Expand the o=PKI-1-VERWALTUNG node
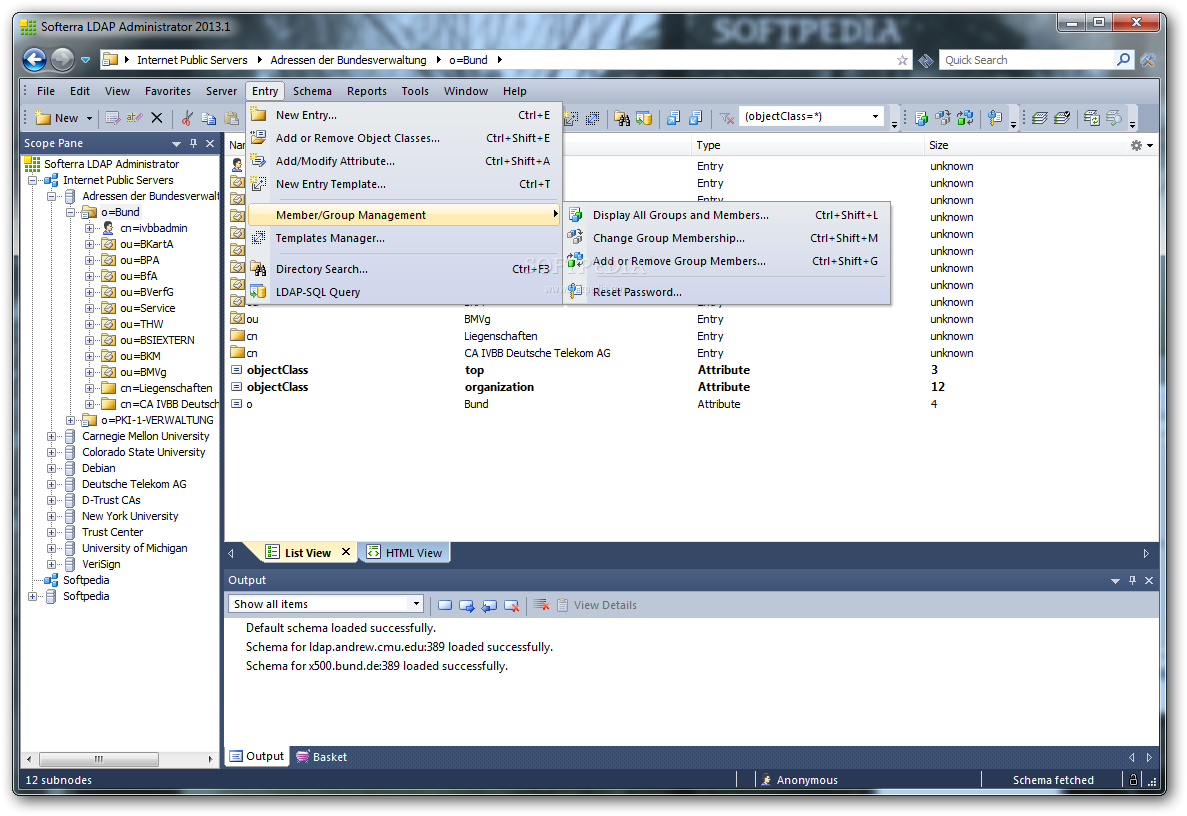 (x=70, y=420)
